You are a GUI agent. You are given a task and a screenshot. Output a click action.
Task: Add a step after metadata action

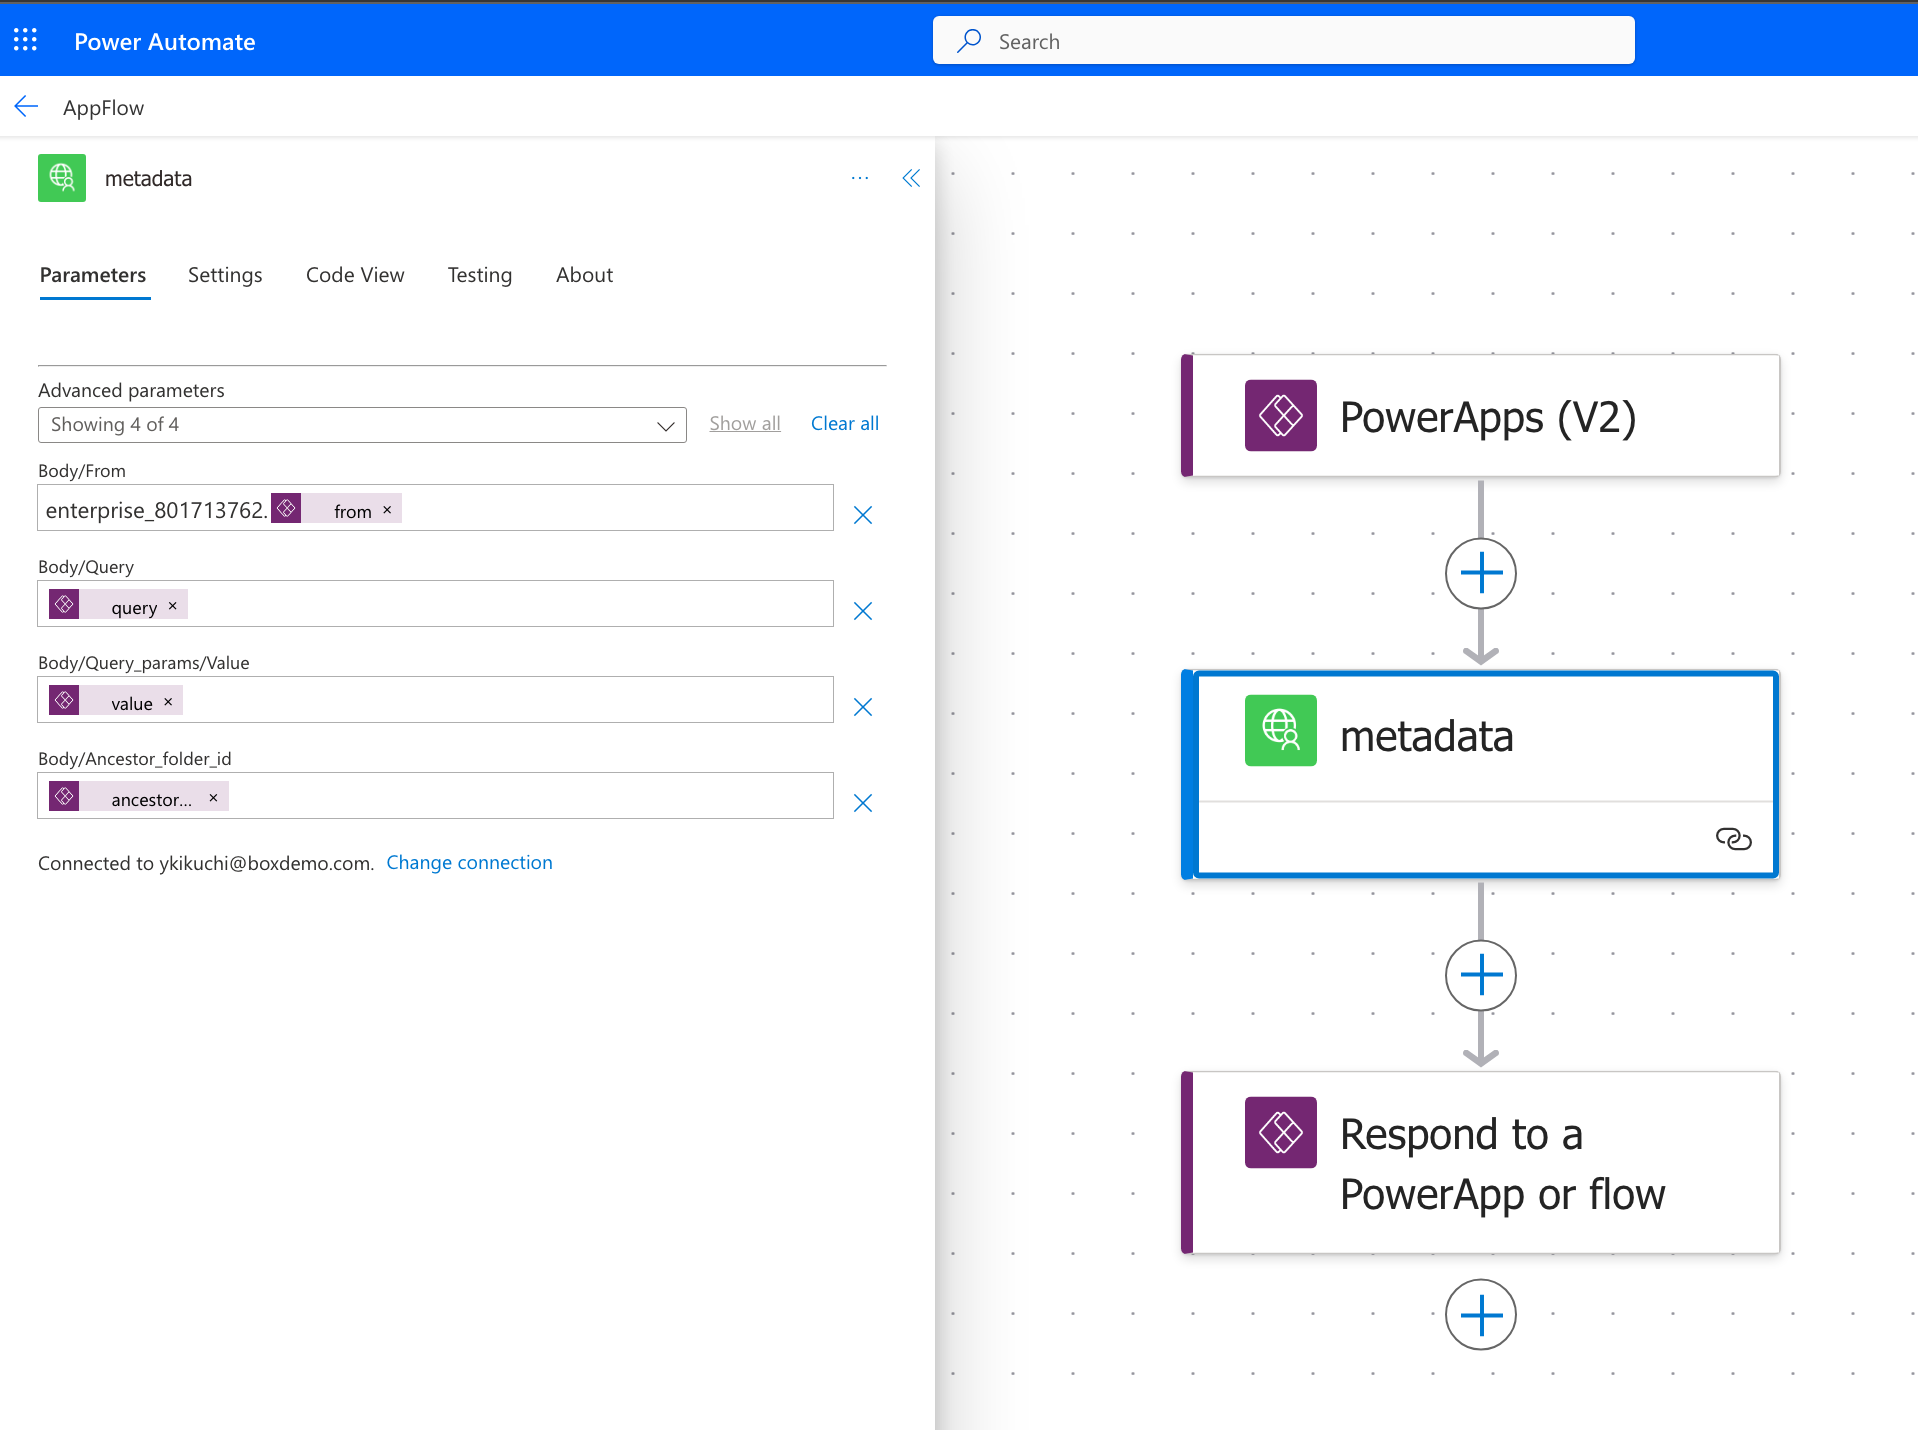tap(1481, 975)
